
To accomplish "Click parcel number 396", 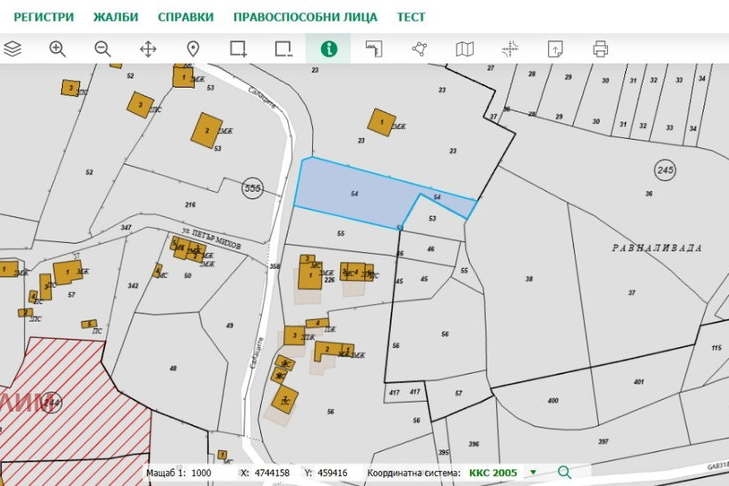I will pos(474,444).
